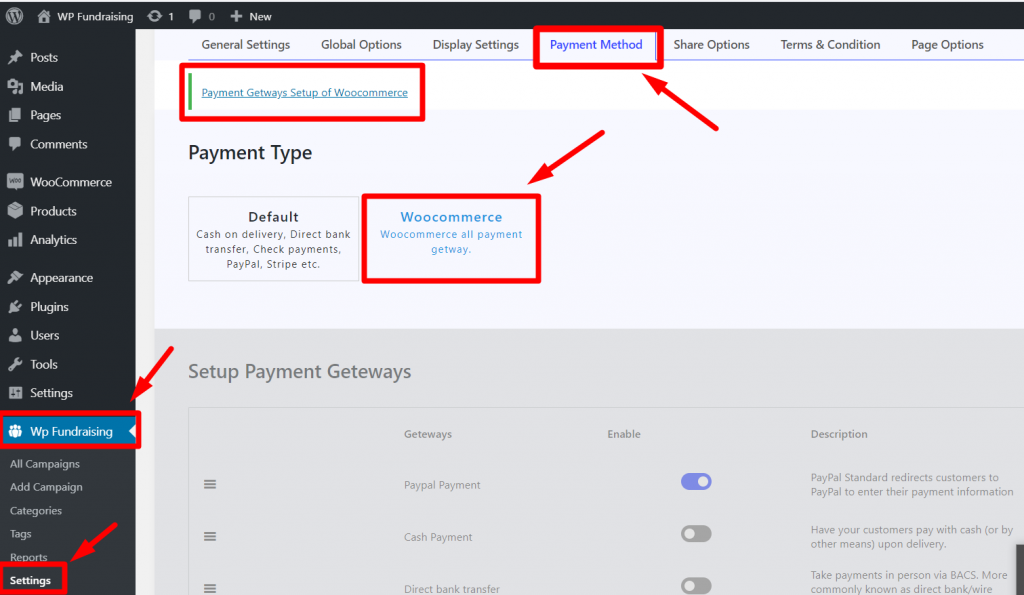Open the WP Fundraising site name link
Viewport: 1024px width, 595px height.
95,16
